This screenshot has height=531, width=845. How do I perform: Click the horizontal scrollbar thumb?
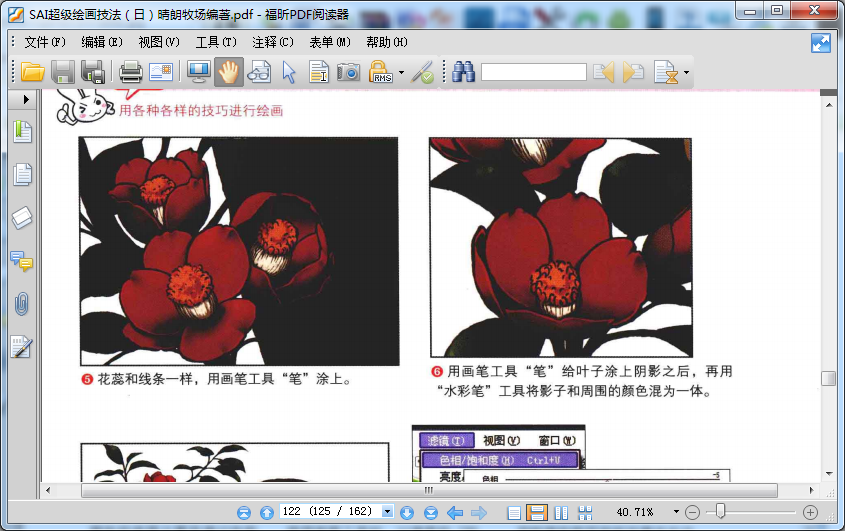click(429, 491)
